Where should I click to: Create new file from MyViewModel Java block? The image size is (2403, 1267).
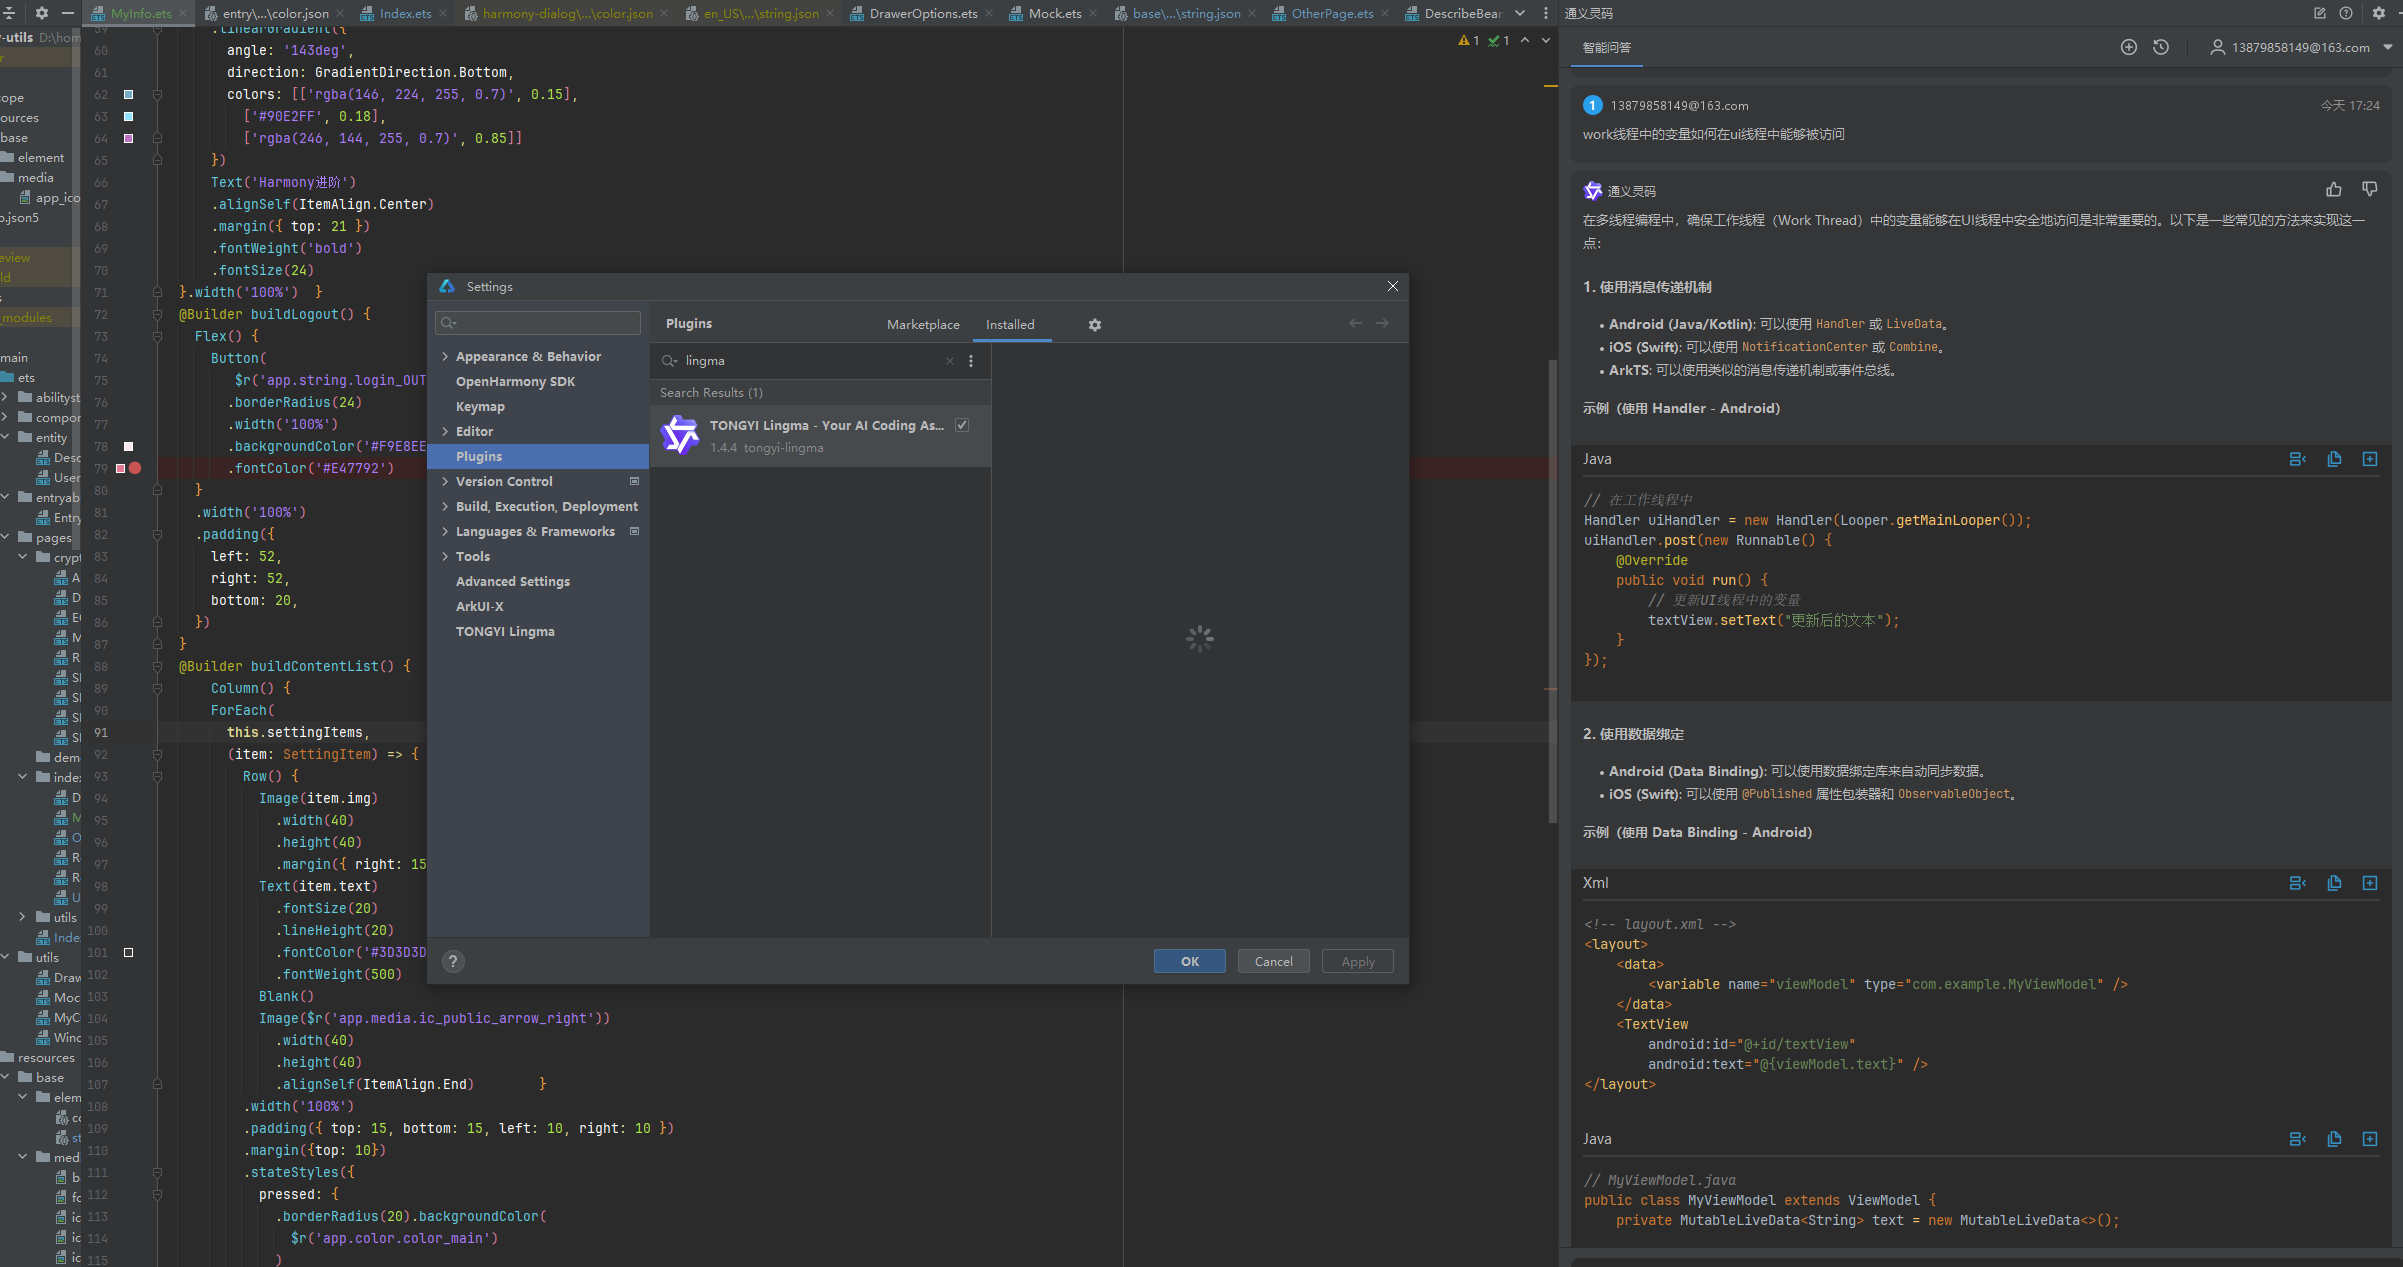2370,1139
